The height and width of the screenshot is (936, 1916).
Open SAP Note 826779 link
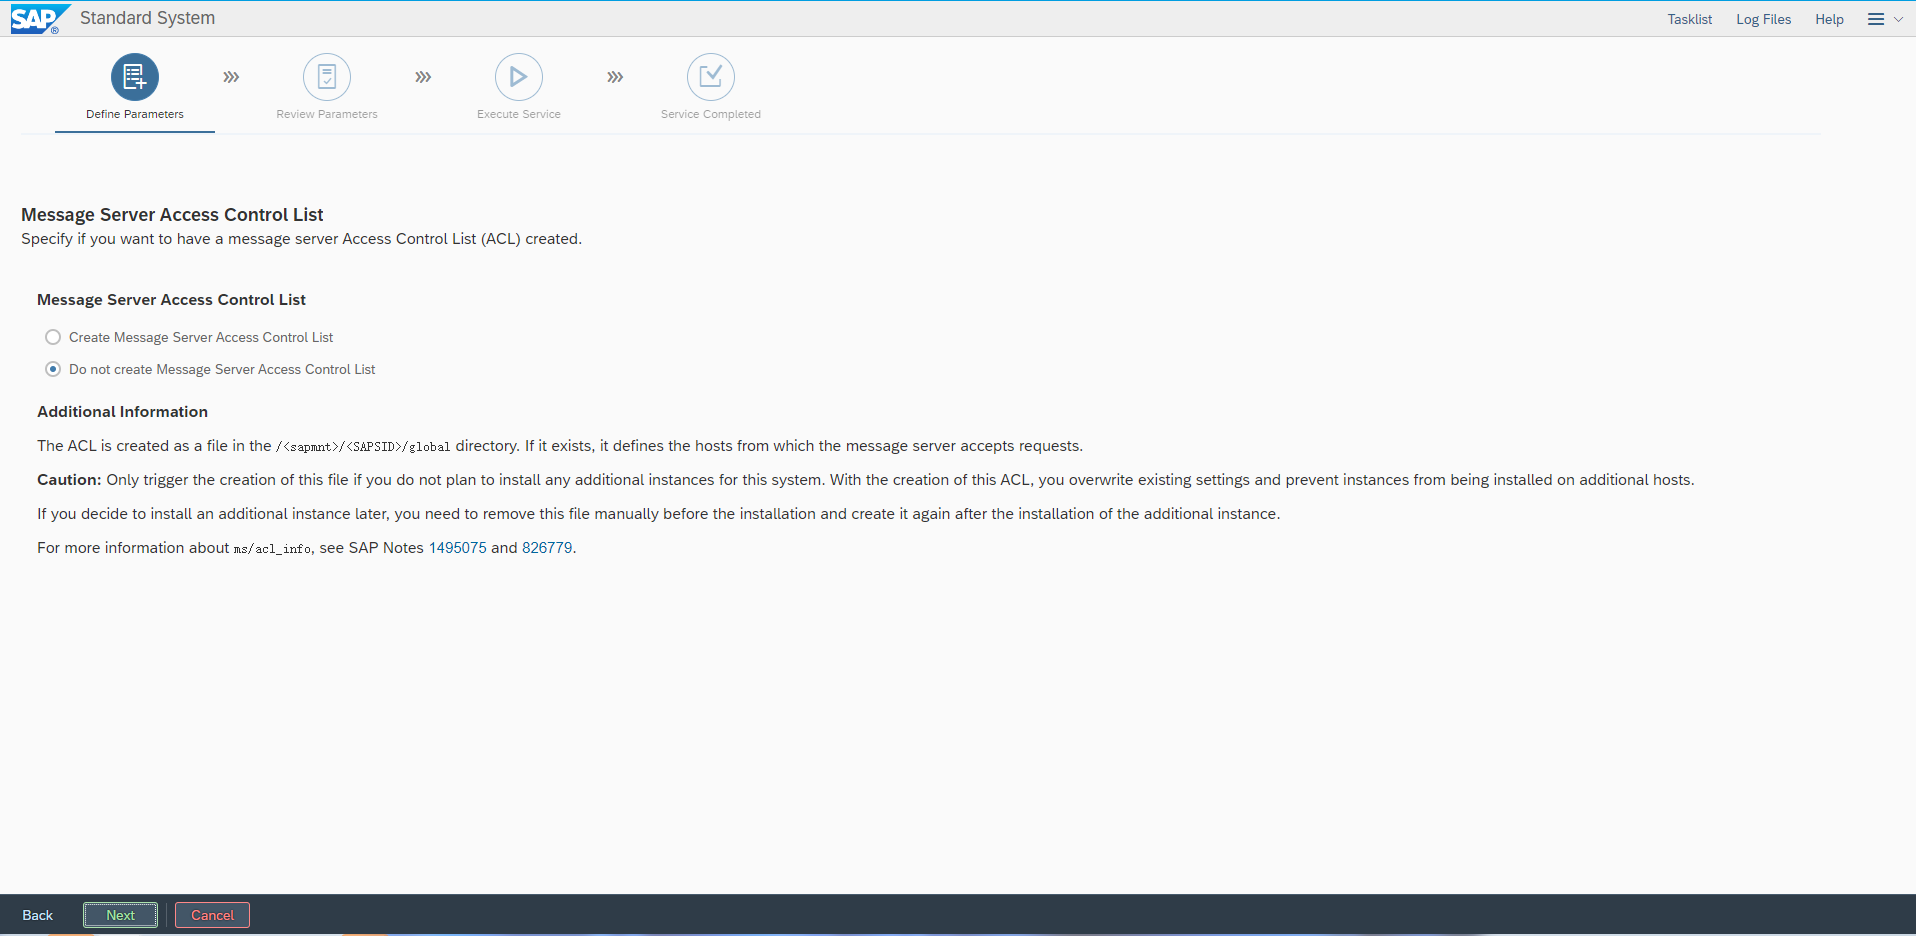point(547,548)
